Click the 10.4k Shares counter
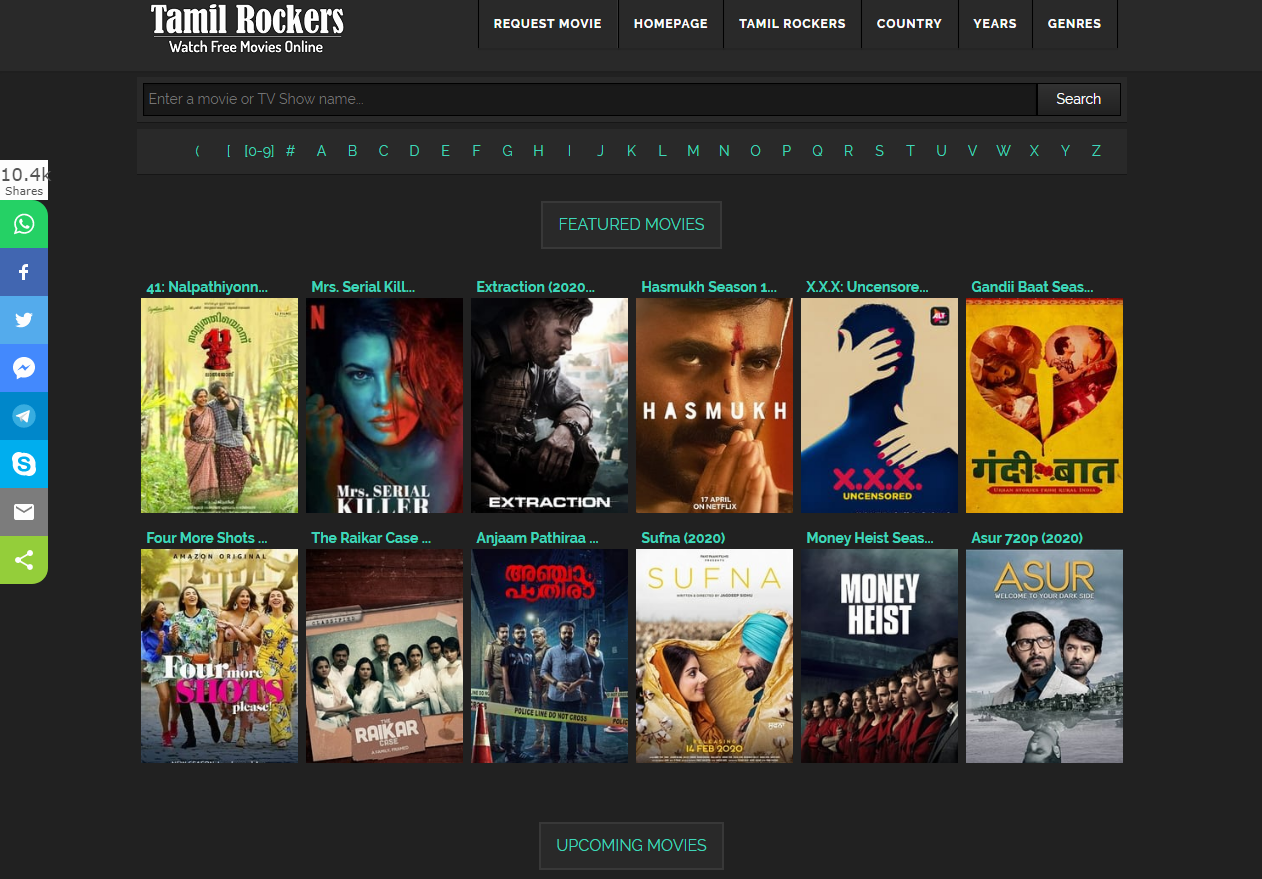 click(24, 181)
